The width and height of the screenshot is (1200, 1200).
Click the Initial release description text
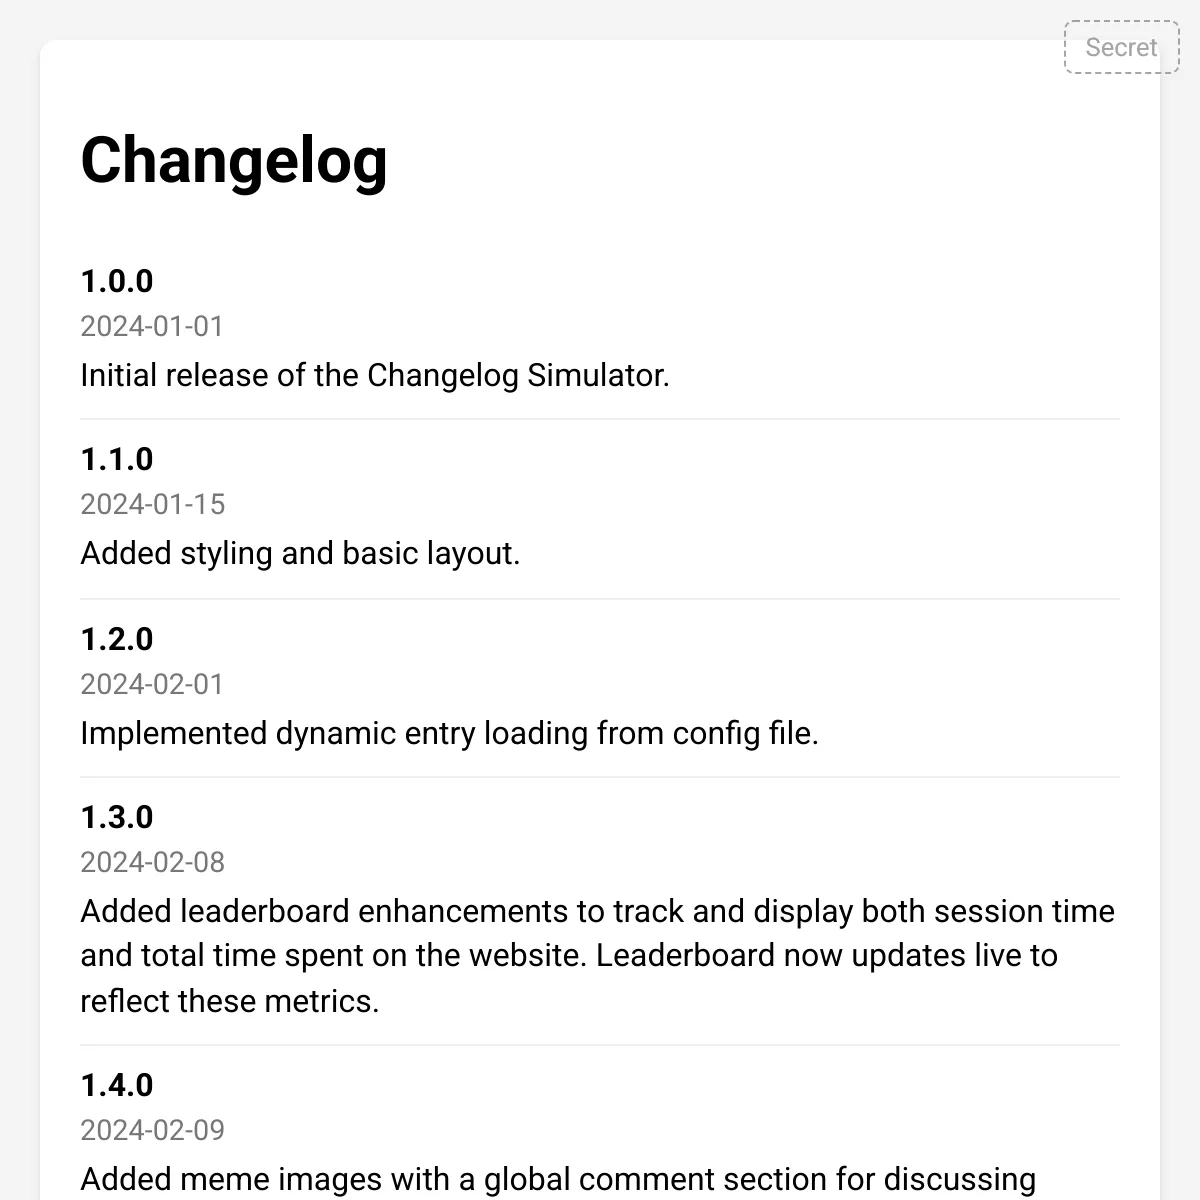coord(375,375)
